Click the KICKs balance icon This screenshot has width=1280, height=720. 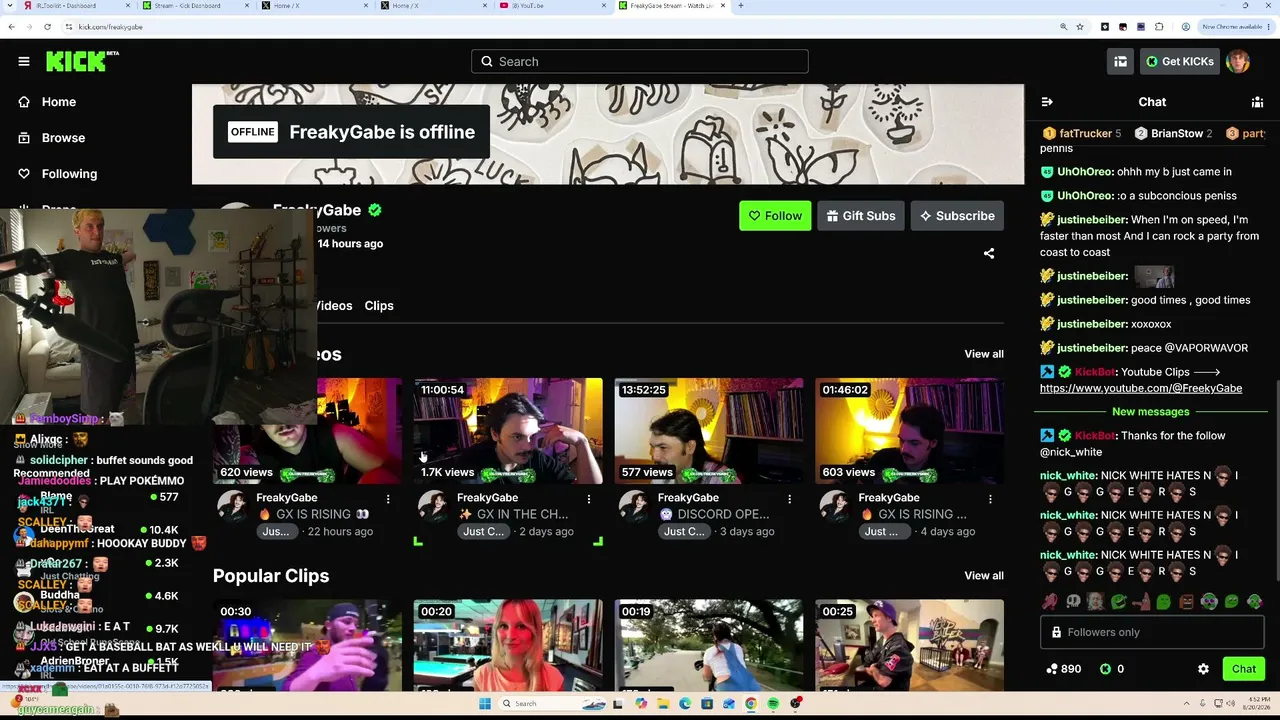[1105, 669]
